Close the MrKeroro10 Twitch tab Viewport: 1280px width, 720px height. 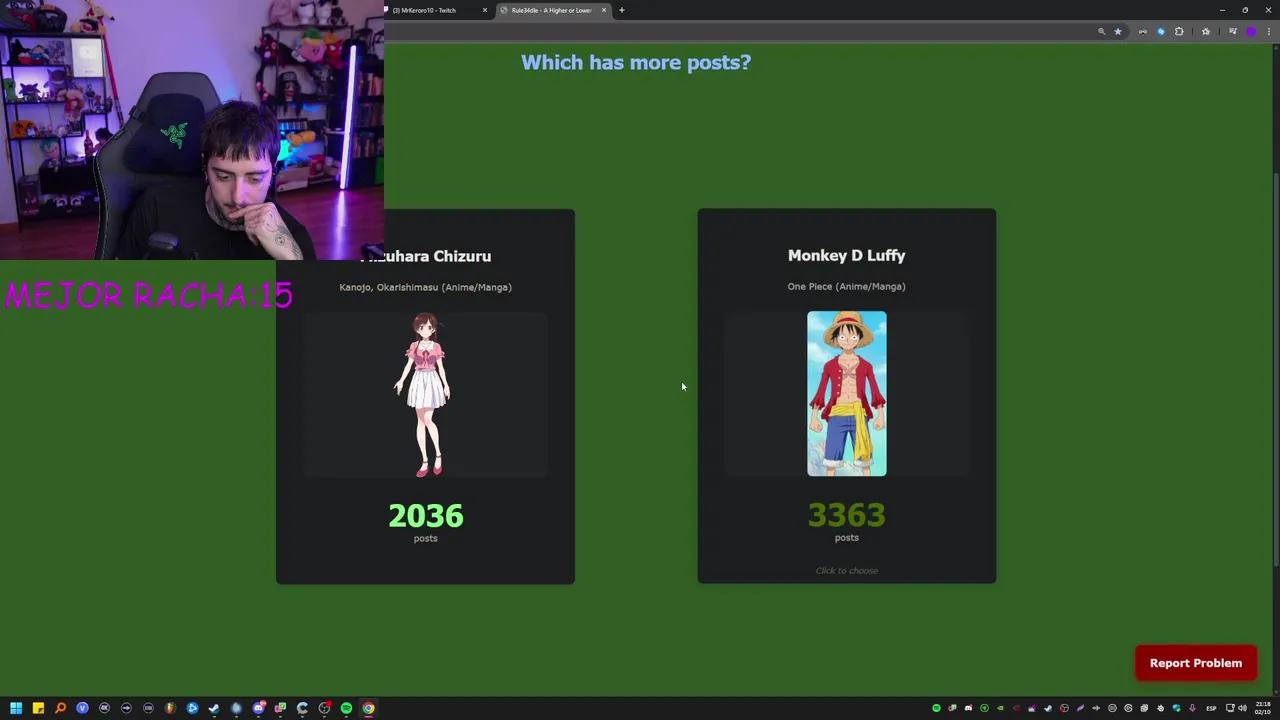(x=485, y=10)
